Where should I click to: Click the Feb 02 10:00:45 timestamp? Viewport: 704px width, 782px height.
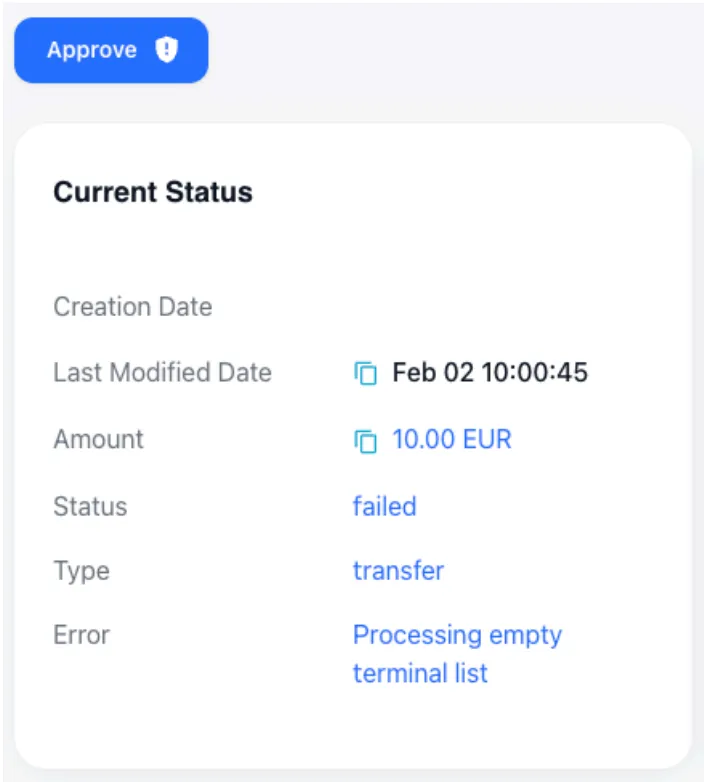[490, 373]
